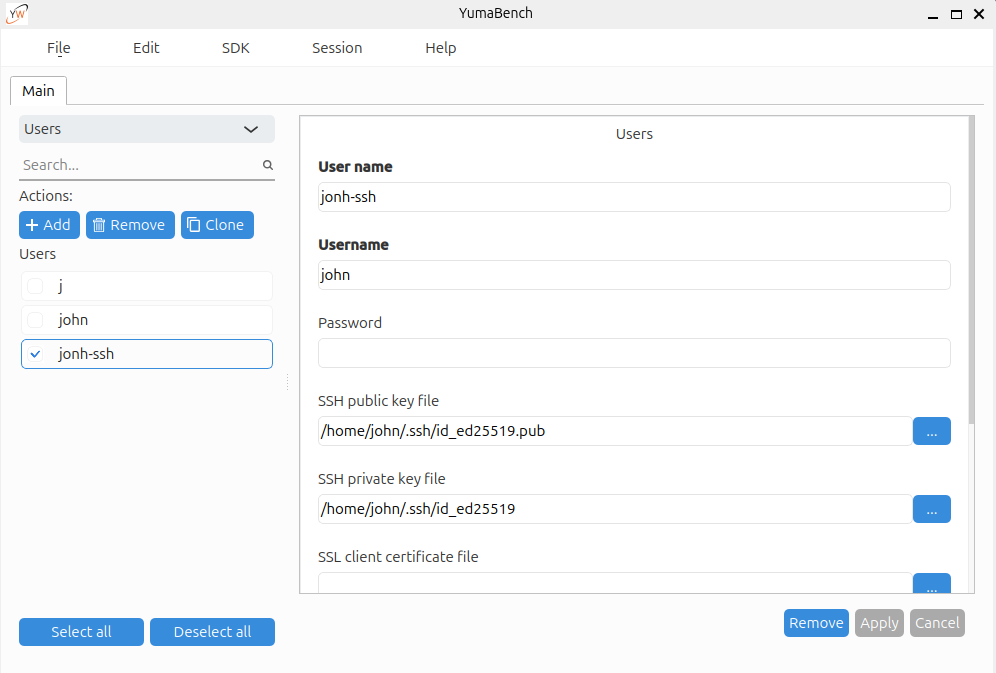Screen dimensions: 996x673
Task: Tick the checkbox for user john
Action: click(x=36, y=320)
